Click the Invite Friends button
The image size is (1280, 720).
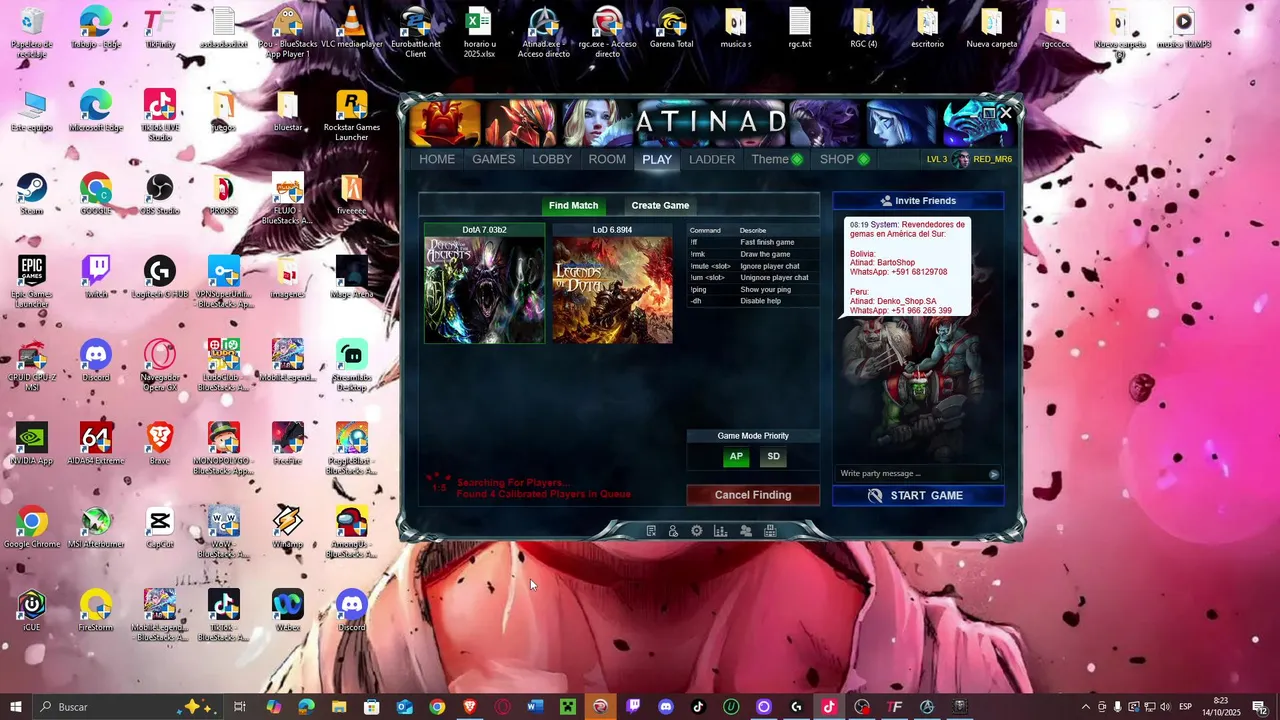pos(918,201)
